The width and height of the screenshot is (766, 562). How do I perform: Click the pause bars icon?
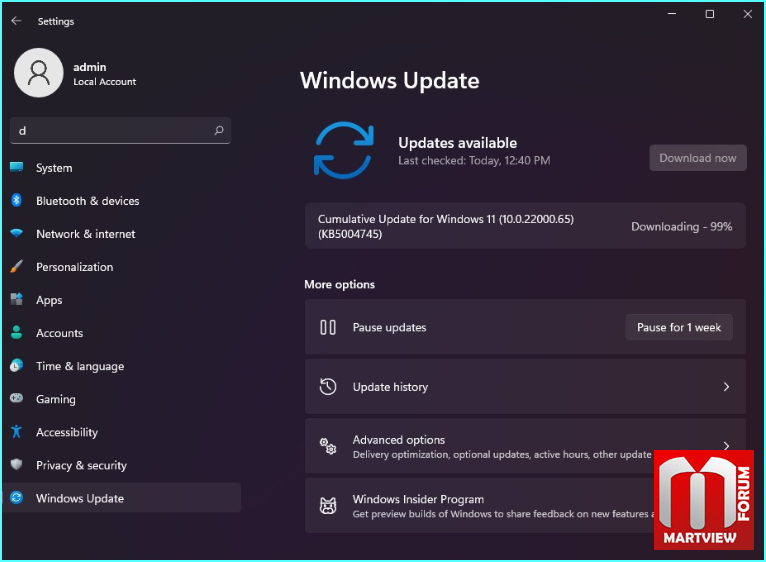pyautogui.click(x=328, y=327)
